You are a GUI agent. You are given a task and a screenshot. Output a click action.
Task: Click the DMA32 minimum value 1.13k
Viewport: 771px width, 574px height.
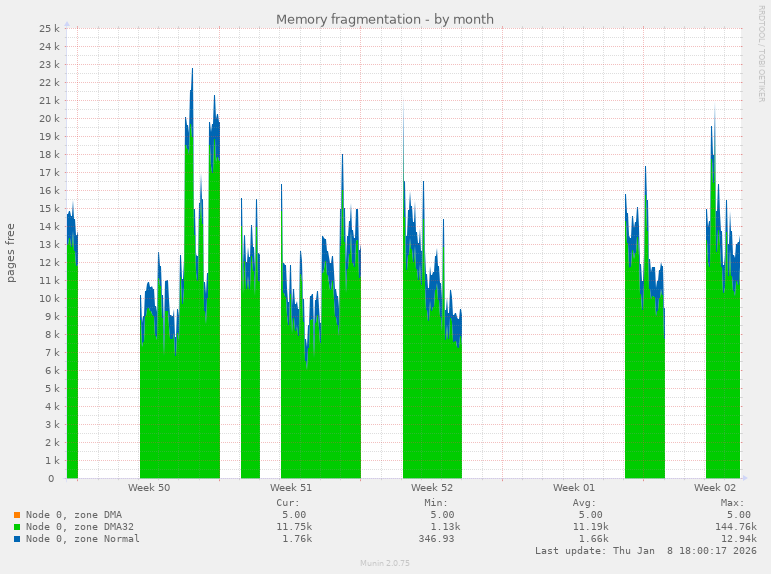click(445, 527)
